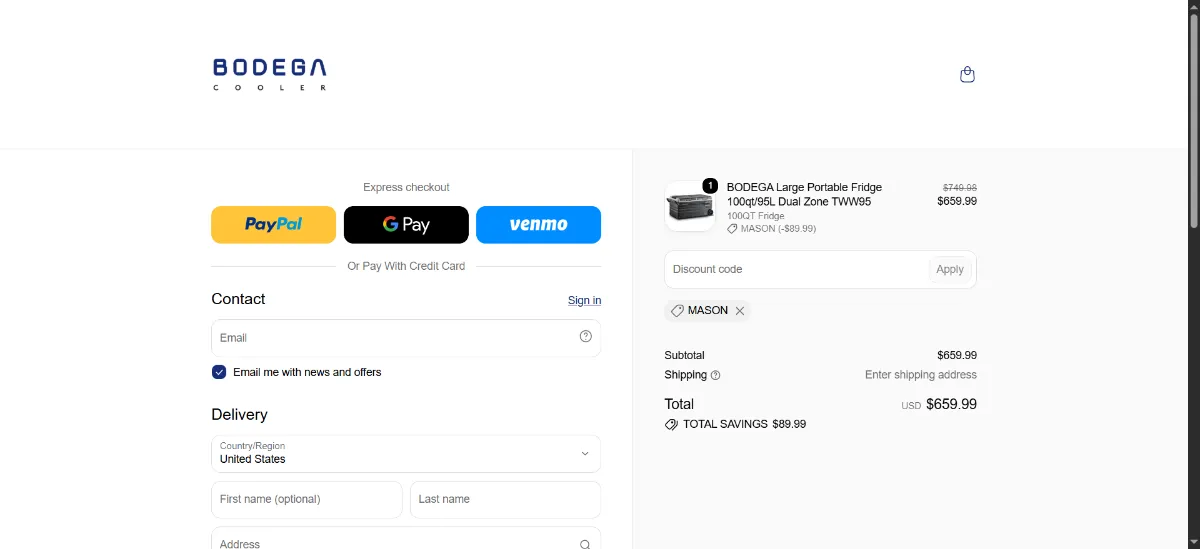The height and width of the screenshot is (549, 1200).
Task: Pay with the PayPal express button
Action: (274, 225)
